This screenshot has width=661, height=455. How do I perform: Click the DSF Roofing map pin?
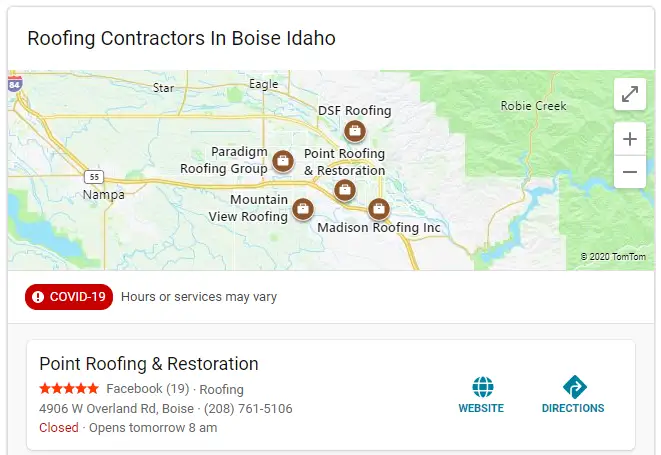point(353,130)
